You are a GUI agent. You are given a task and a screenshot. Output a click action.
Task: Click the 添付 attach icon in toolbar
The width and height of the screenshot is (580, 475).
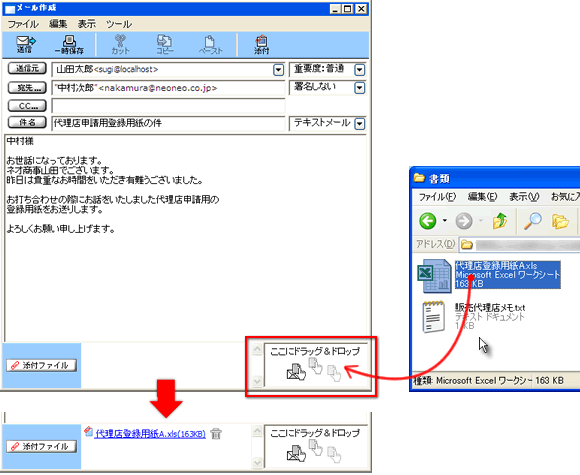262,44
